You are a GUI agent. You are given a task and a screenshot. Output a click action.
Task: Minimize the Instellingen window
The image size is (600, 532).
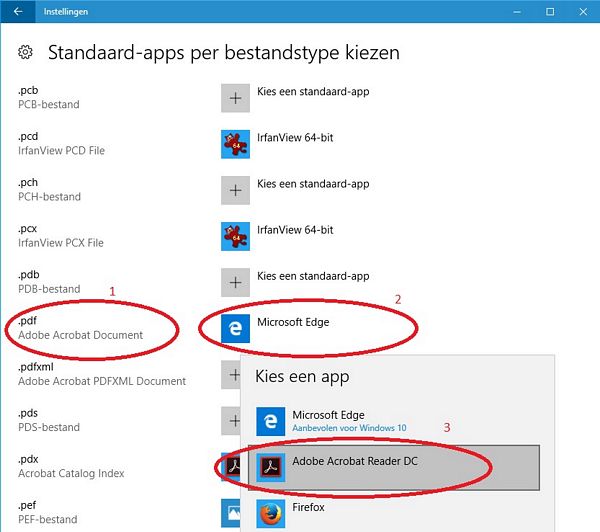tap(517, 12)
